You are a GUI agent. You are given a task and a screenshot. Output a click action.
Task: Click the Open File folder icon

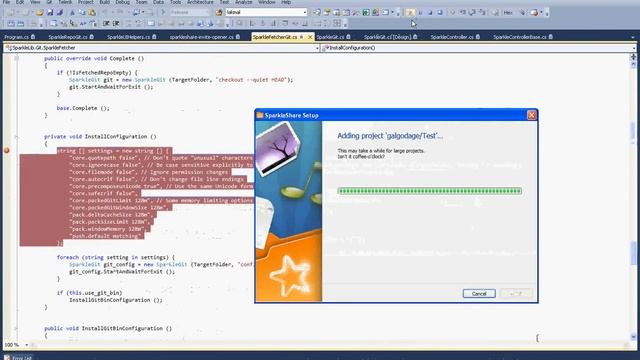pyautogui.click(x=40, y=13)
